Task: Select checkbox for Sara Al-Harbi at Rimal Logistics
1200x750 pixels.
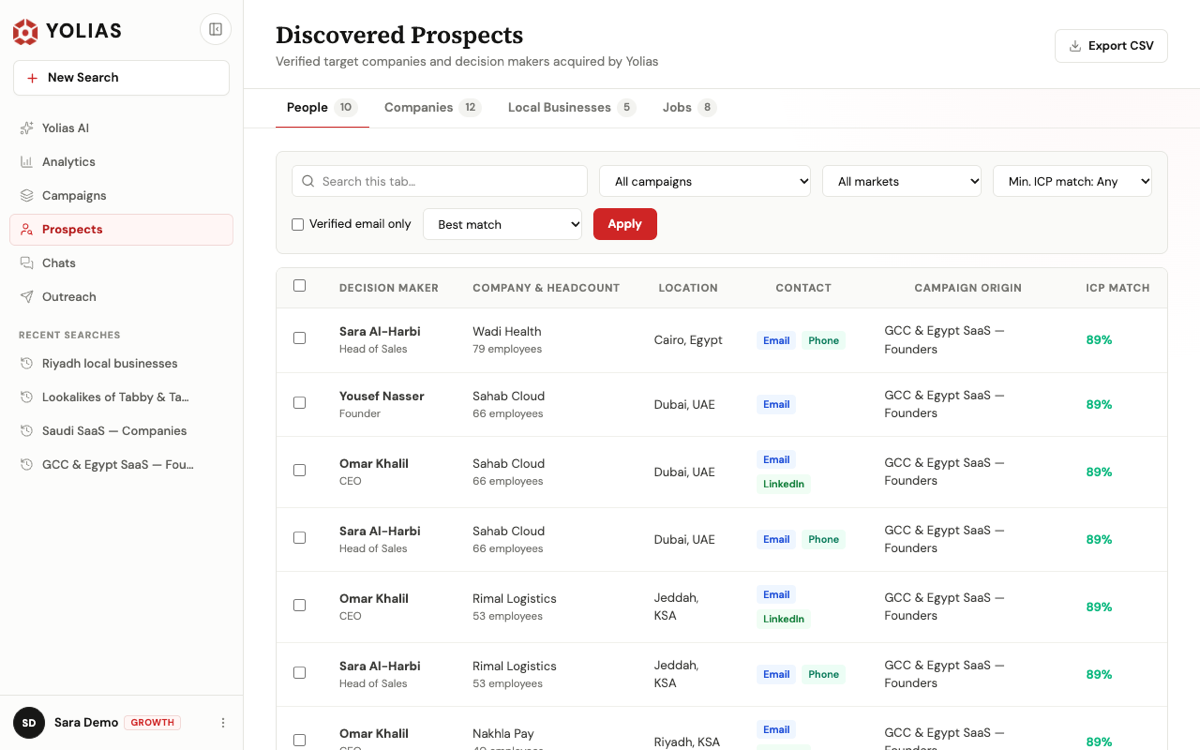Action: 299,673
